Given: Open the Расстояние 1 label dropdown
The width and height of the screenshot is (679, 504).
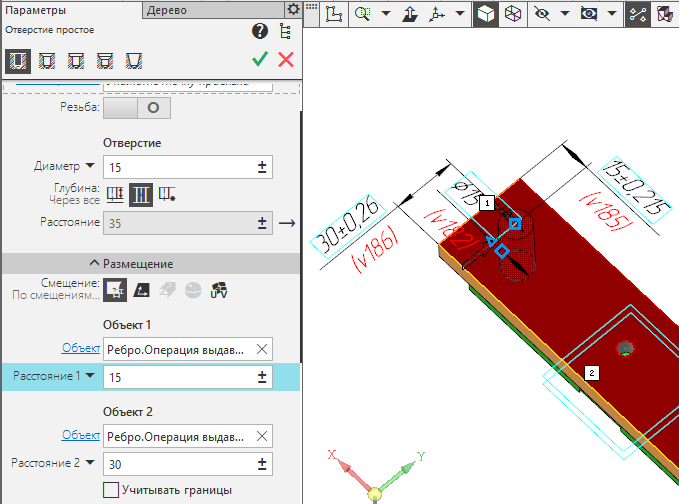Looking at the screenshot, I should (90, 375).
